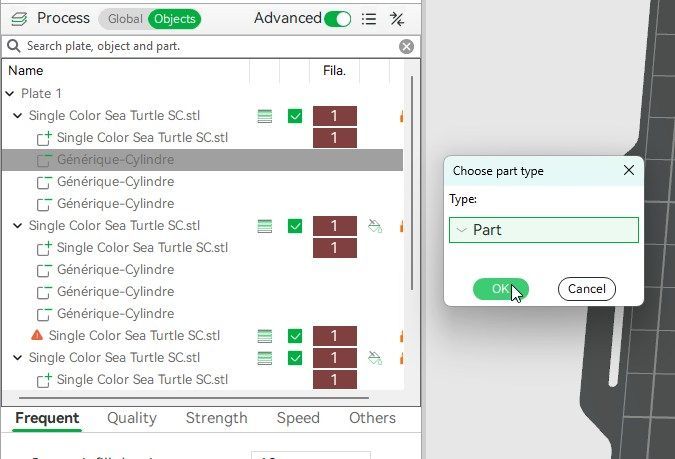Open the part Type dropdown

click(544, 230)
